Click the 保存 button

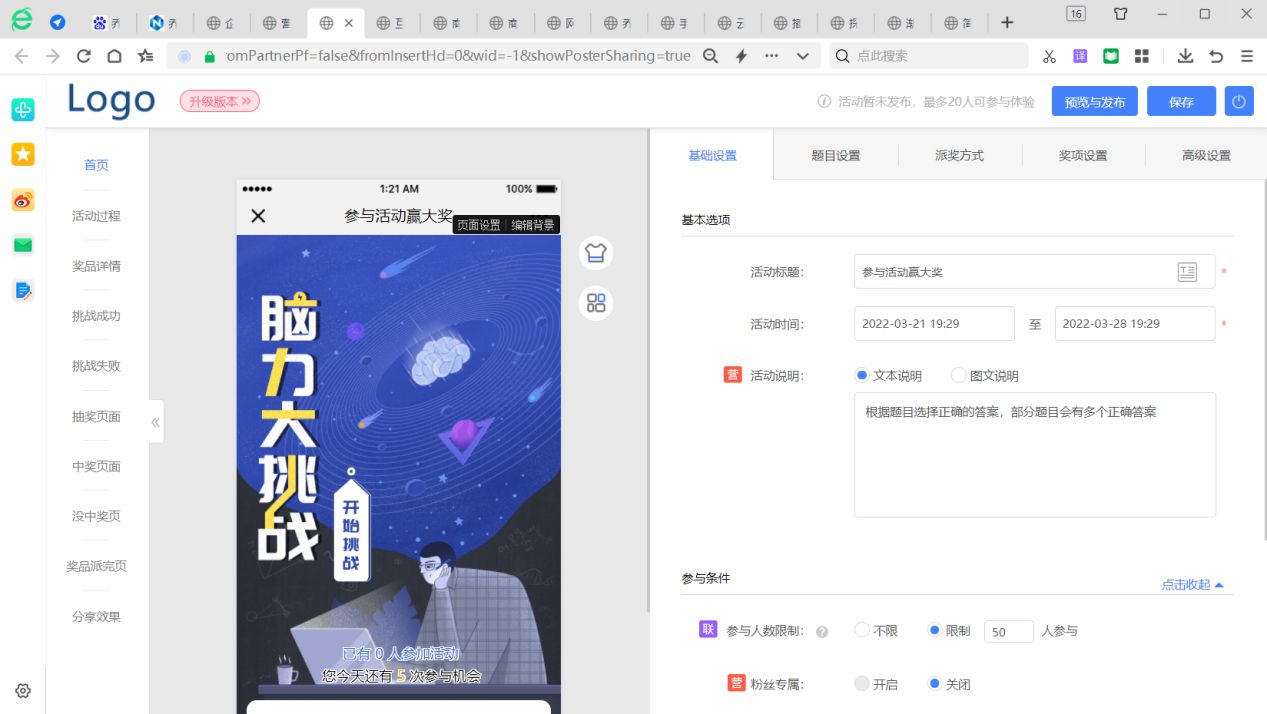pos(1181,102)
